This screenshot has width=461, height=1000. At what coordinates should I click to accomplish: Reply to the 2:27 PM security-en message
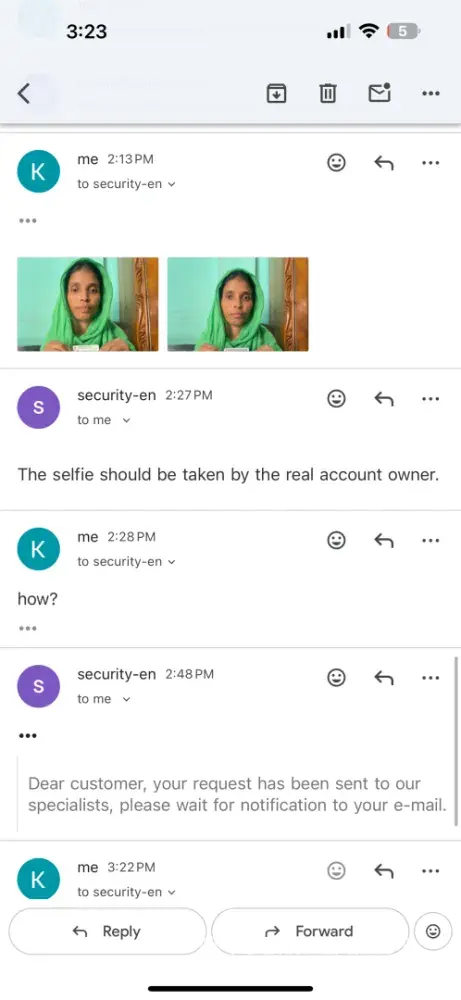383,399
